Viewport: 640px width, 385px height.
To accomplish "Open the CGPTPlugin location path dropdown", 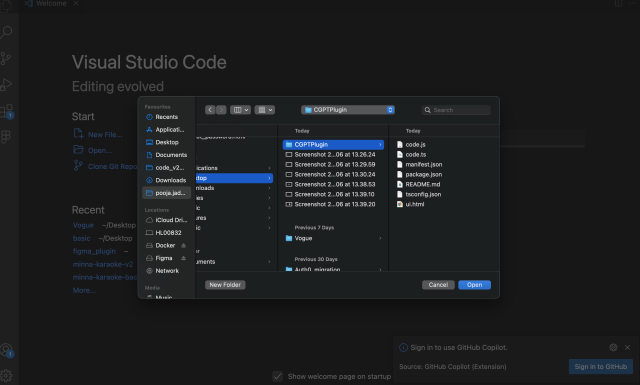I will (x=348, y=110).
